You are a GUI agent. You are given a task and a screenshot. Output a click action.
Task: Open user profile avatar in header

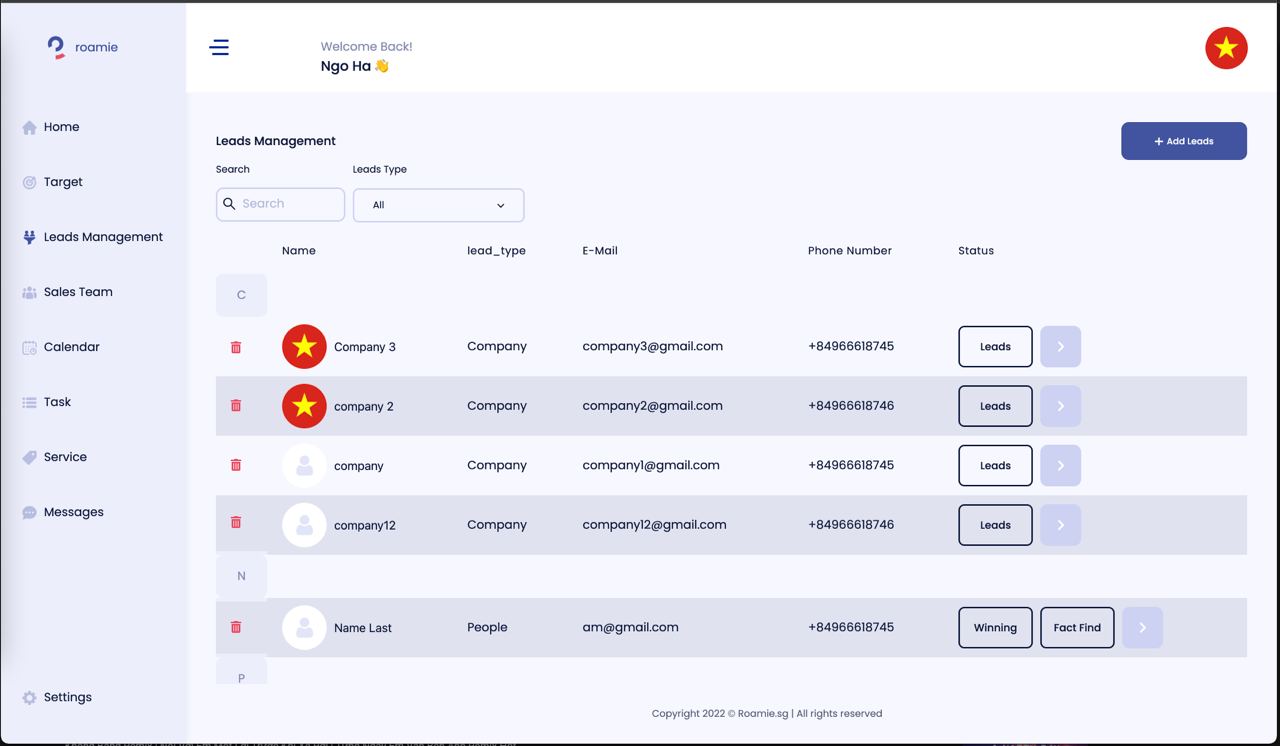[1226, 48]
